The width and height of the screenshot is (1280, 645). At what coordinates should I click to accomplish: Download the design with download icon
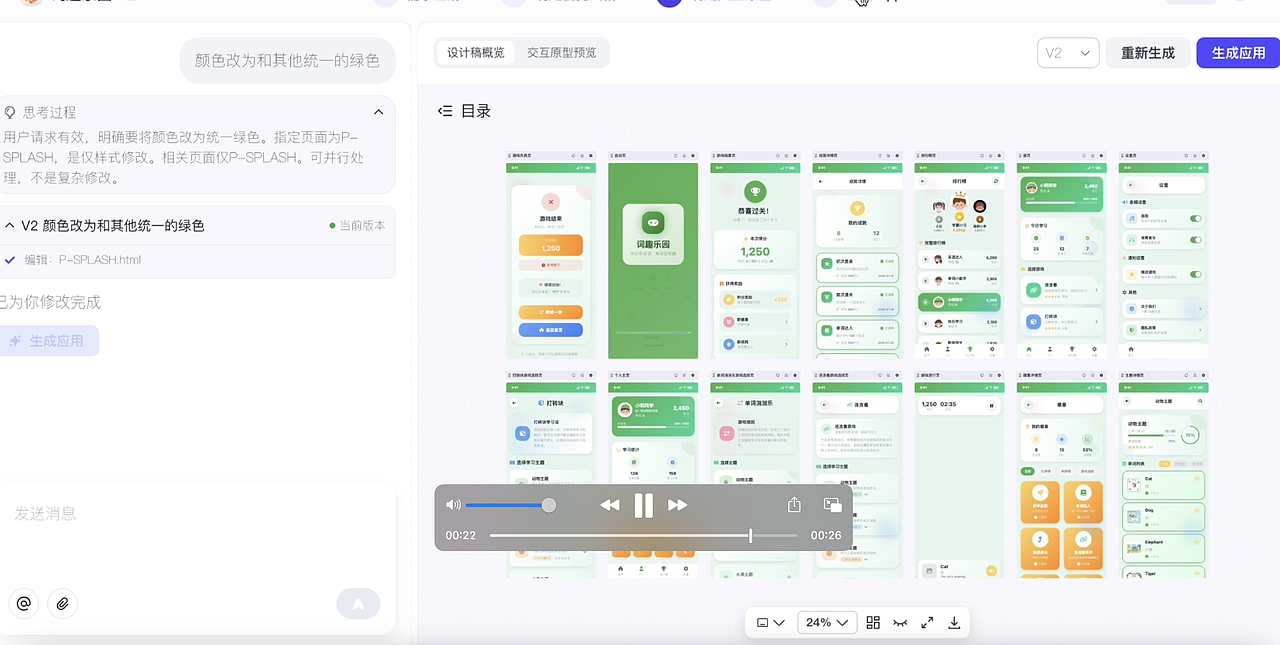(954, 622)
